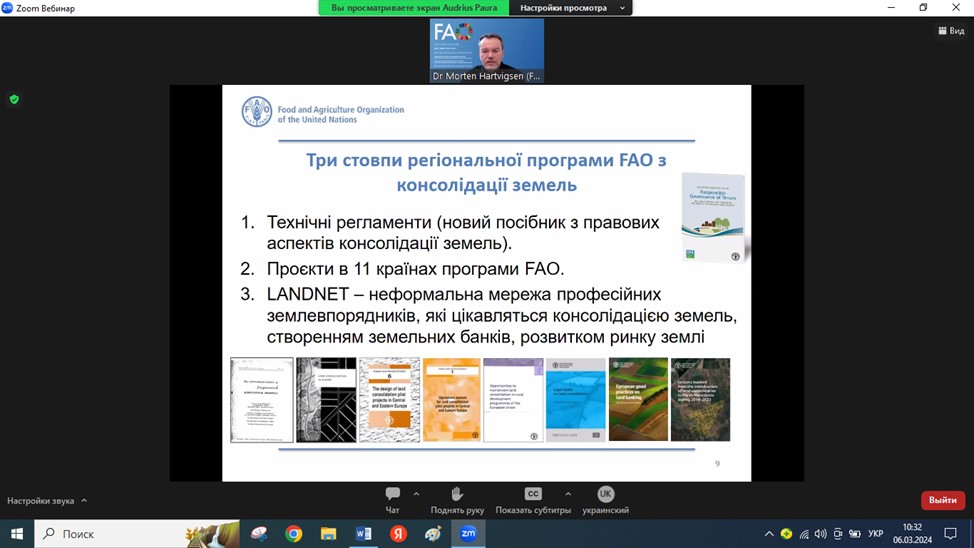Expand the audio settings caret
The width and height of the screenshot is (974, 548).
tap(84, 500)
